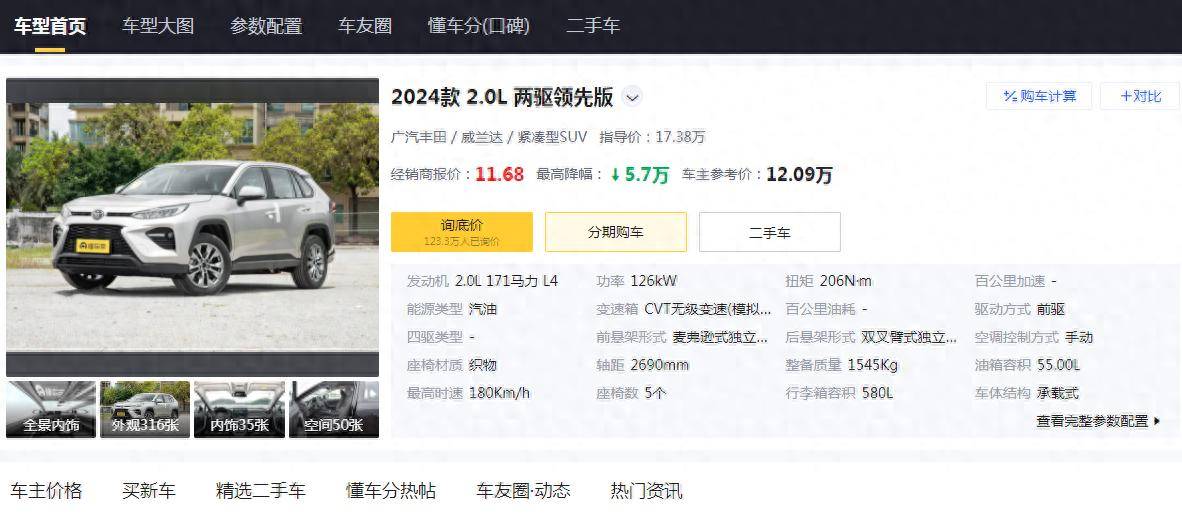1182x518 pixels.
Task: Click 查看完整参数配置 link
Action: [x=1098, y=421]
